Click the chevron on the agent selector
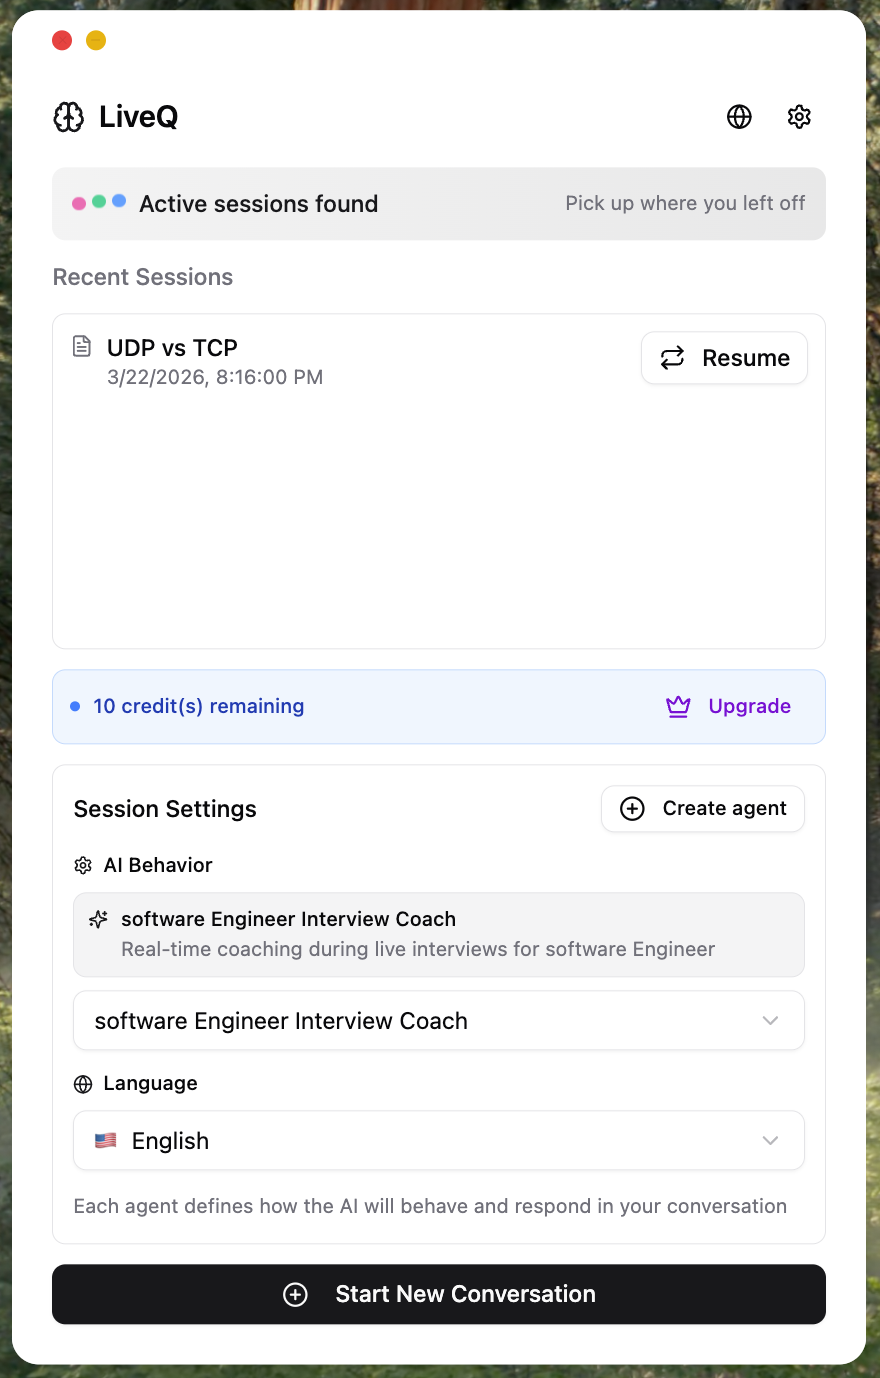The image size is (880, 1378). point(770,1021)
